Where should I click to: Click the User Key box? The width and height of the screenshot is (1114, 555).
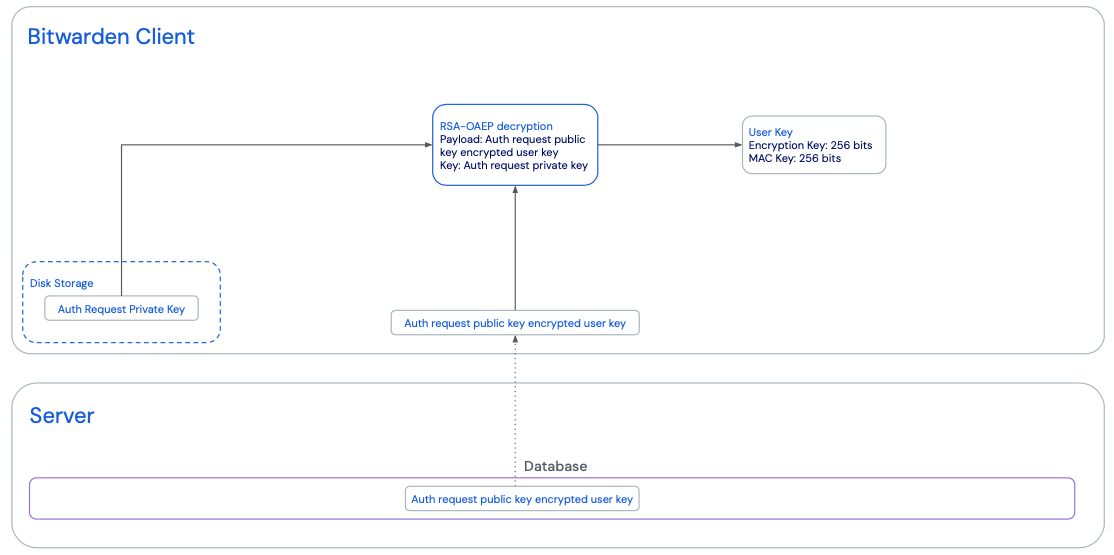814,145
